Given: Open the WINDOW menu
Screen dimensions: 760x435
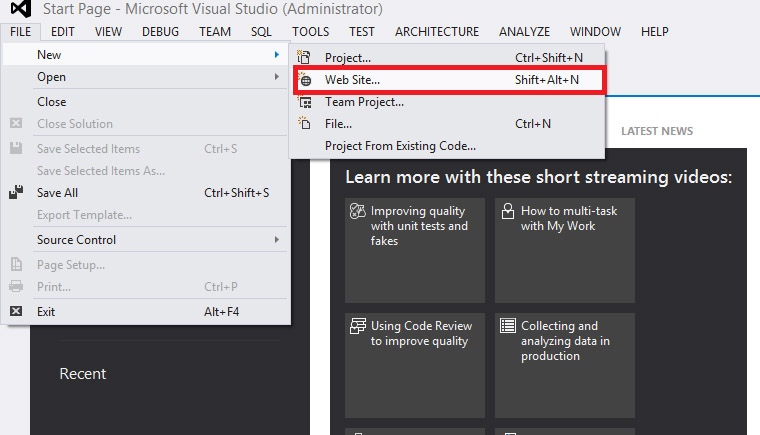Looking at the screenshot, I should click(595, 32).
